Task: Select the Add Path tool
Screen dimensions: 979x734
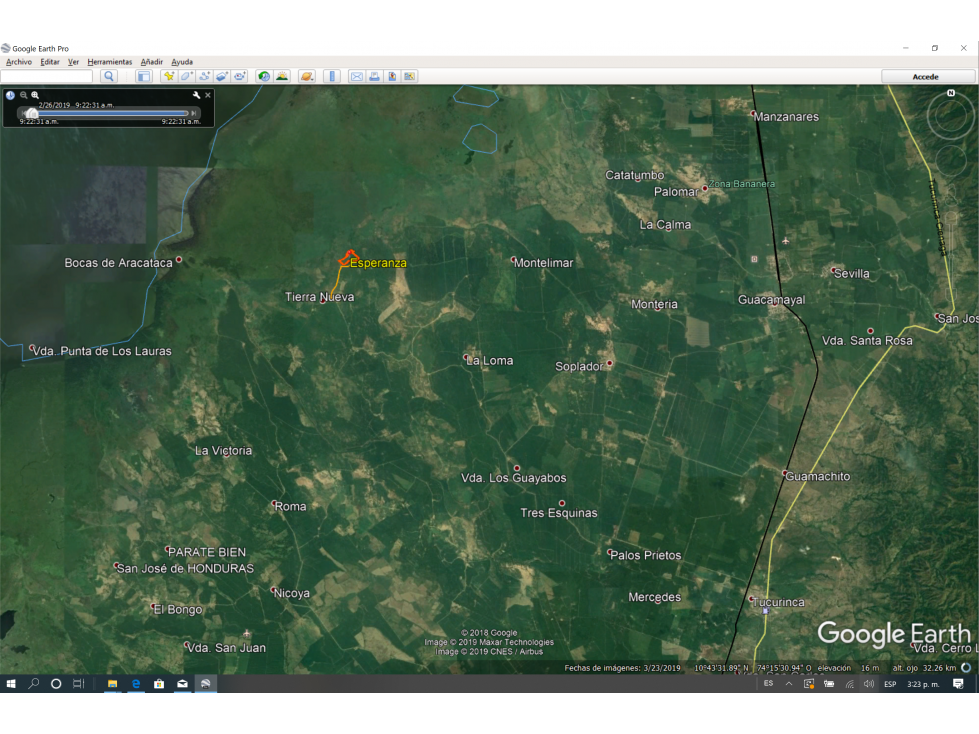Action: point(204,76)
